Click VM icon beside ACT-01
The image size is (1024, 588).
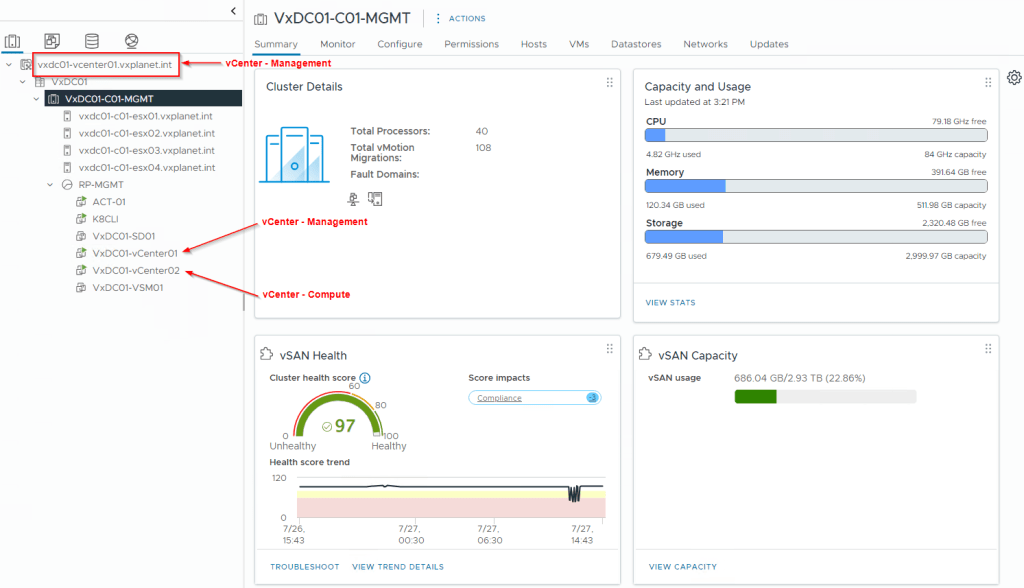81,202
